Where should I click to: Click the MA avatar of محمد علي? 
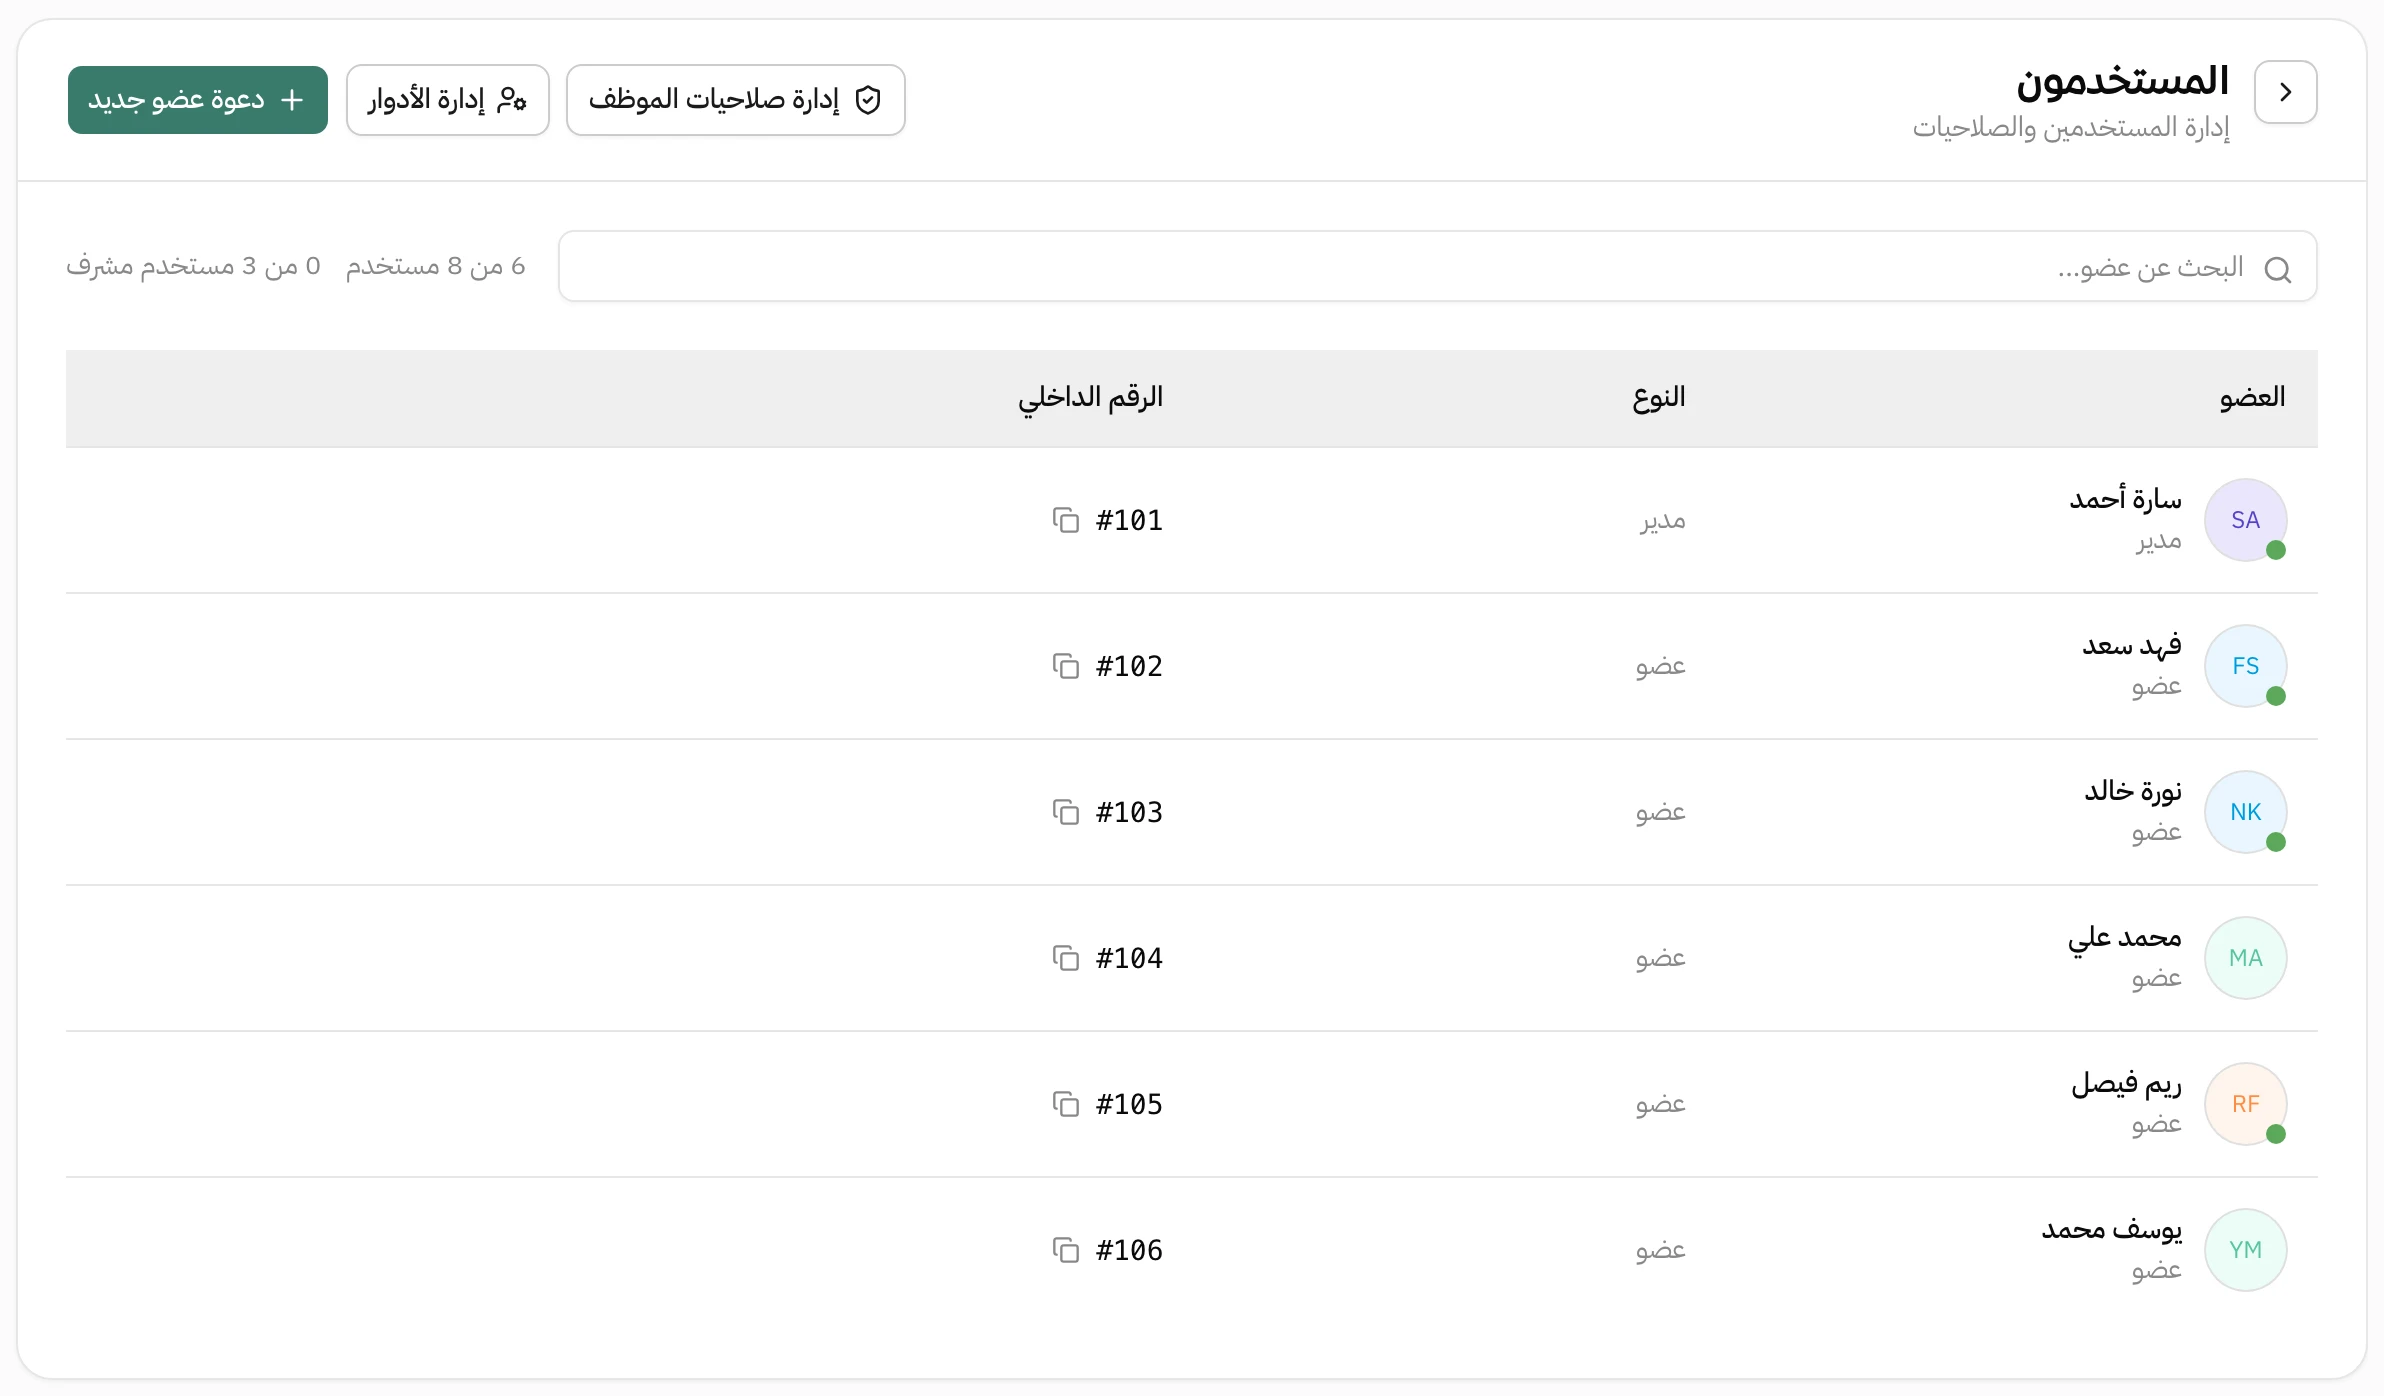[x=2246, y=958]
